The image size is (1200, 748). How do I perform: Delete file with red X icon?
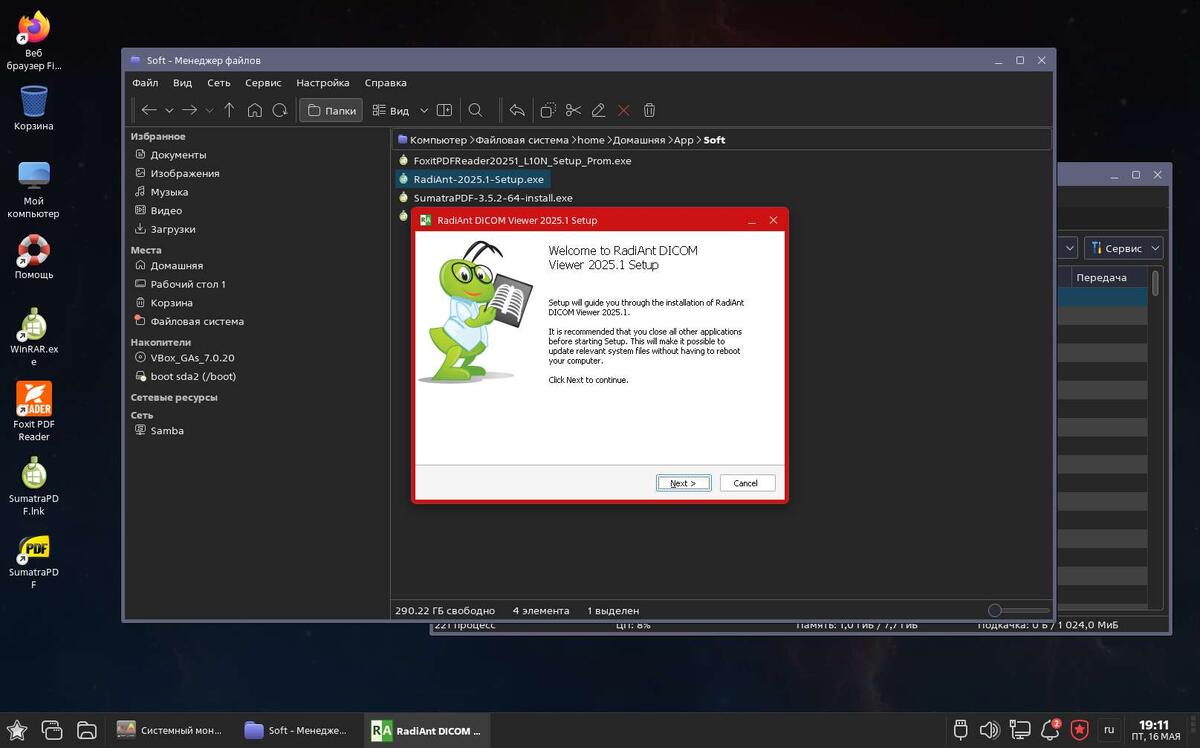pos(624,110)
